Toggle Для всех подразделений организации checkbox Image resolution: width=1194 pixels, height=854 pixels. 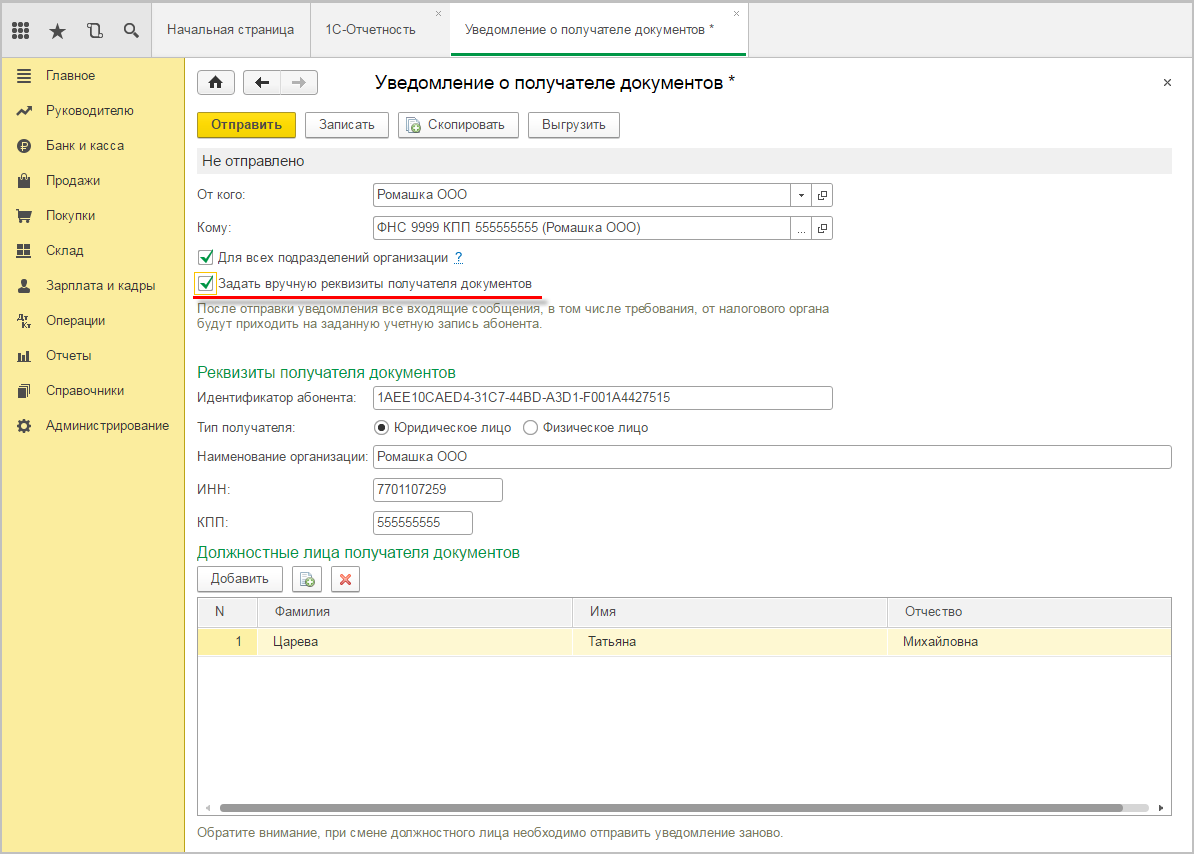(x=205, y=257)
